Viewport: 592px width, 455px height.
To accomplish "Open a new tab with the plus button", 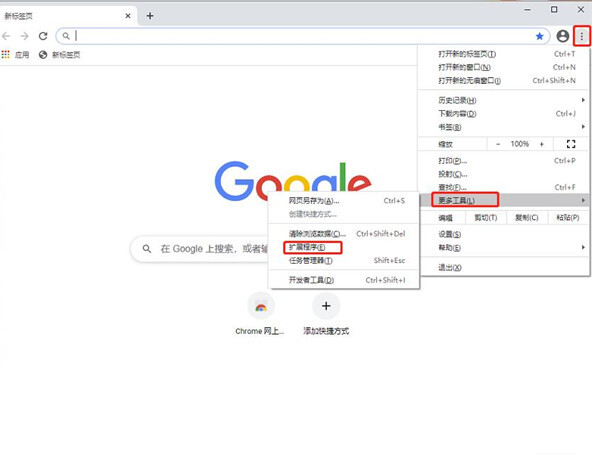I will 150,16.
